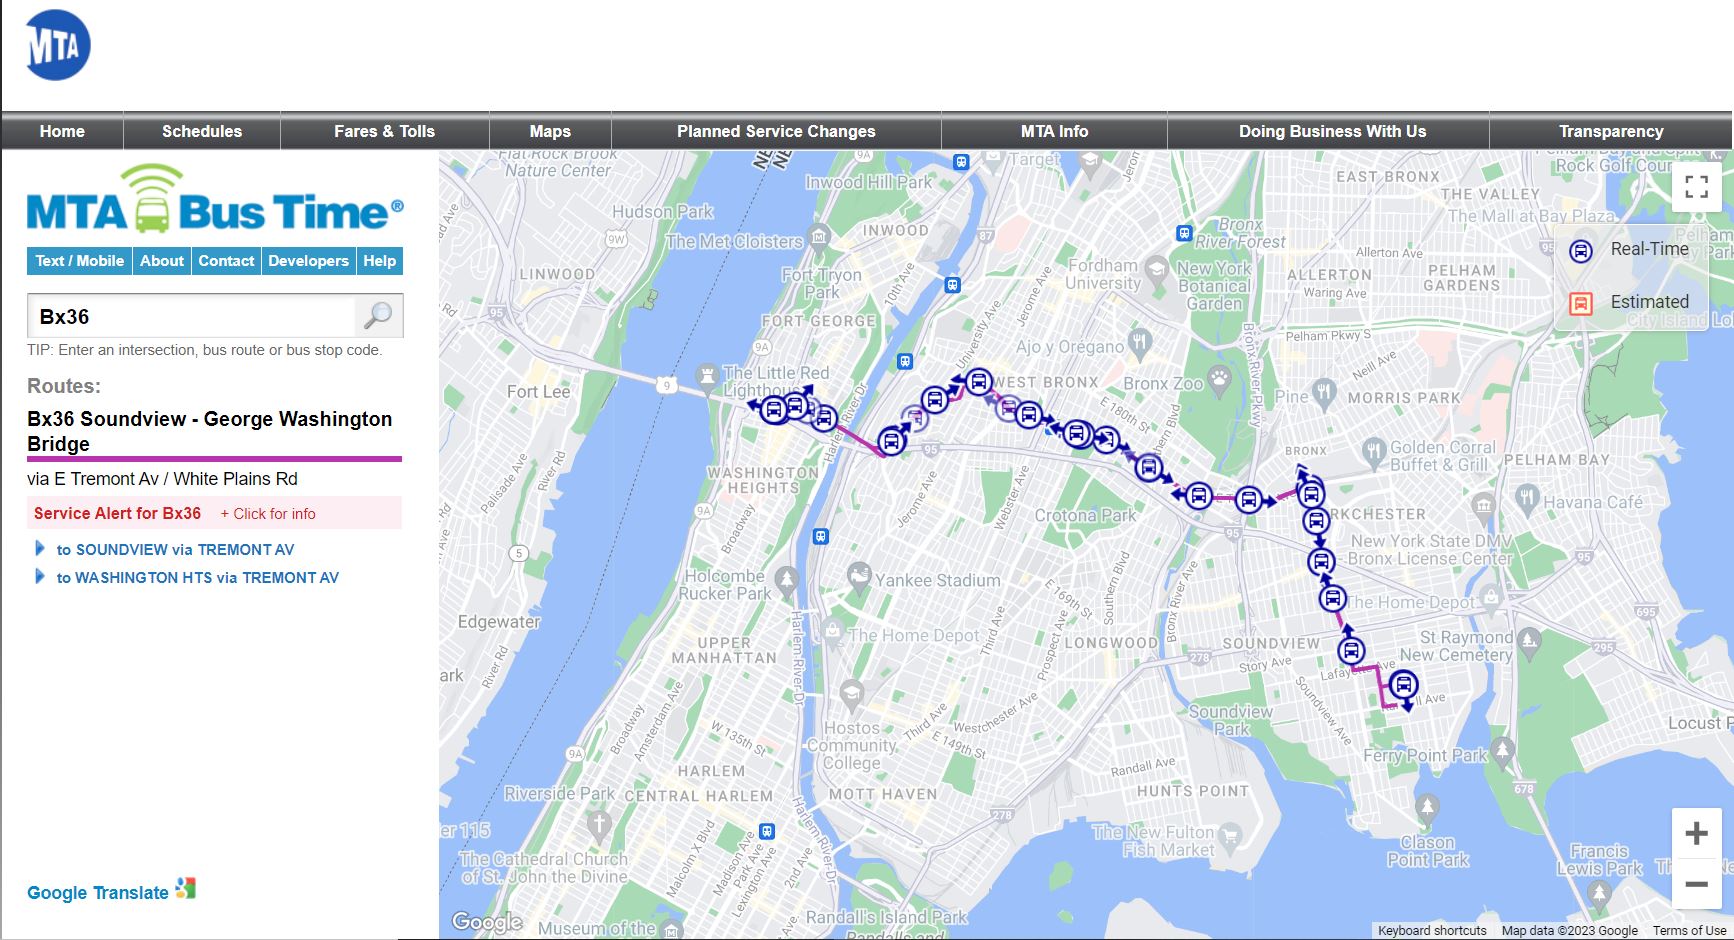1734x940 pixels.
Task: Click the MTA logo icon
Action: pyautogui.click(x=58, y=45)
